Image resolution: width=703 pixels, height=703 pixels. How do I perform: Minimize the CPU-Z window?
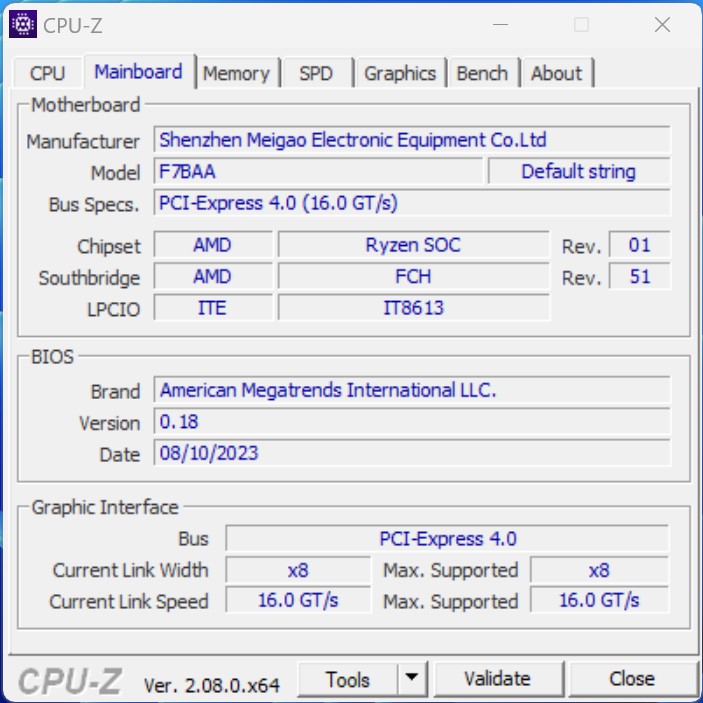pyautogui.click(x=500, y=25)
